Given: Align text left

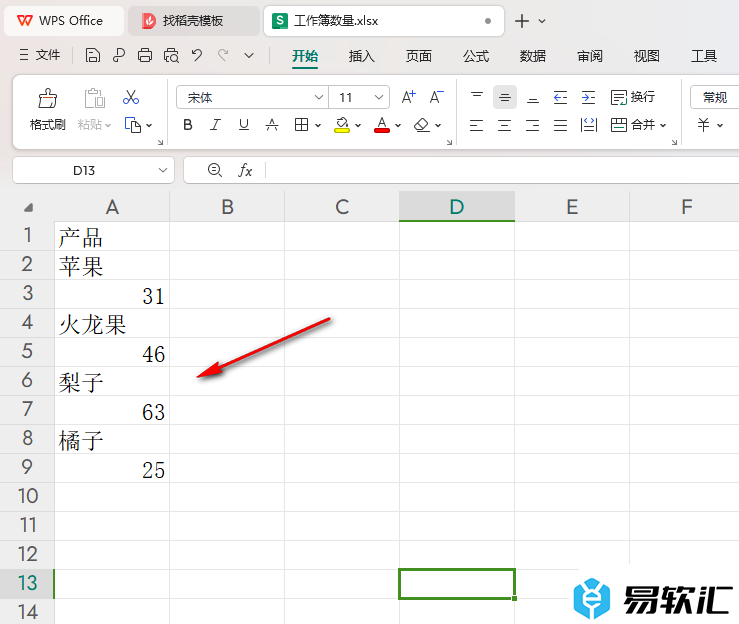Looking at the screenshot, I should tap(476, 125).
